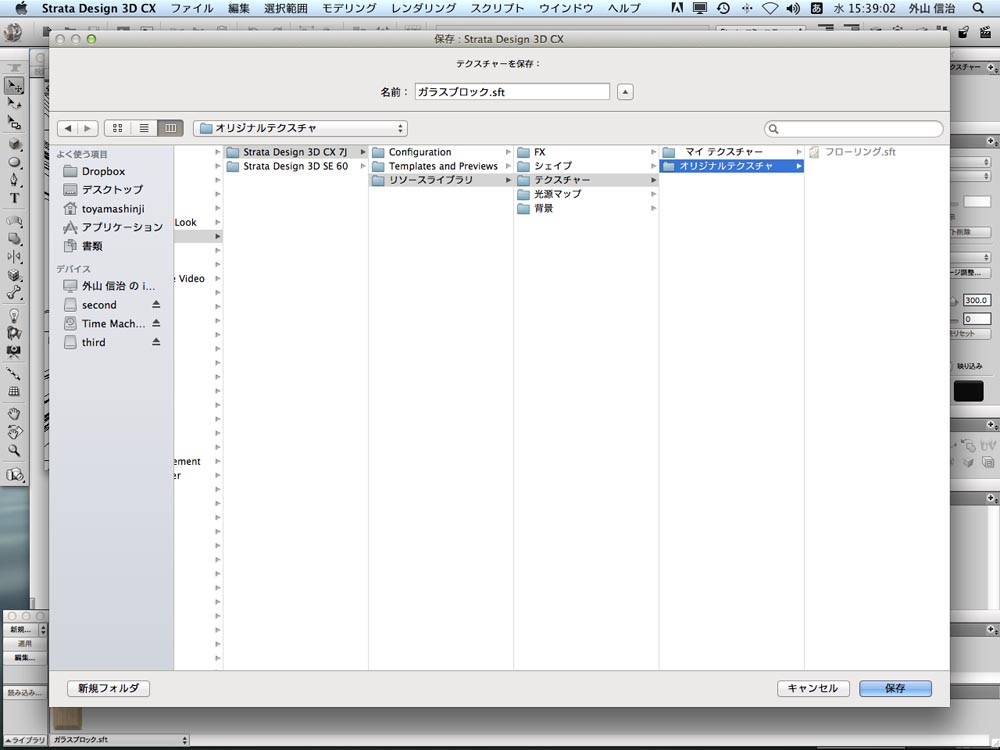The width and height of the screenshot is (1000, 750).
Task: Open Spotlight search in menu bar
Action: tap(978, 8)
